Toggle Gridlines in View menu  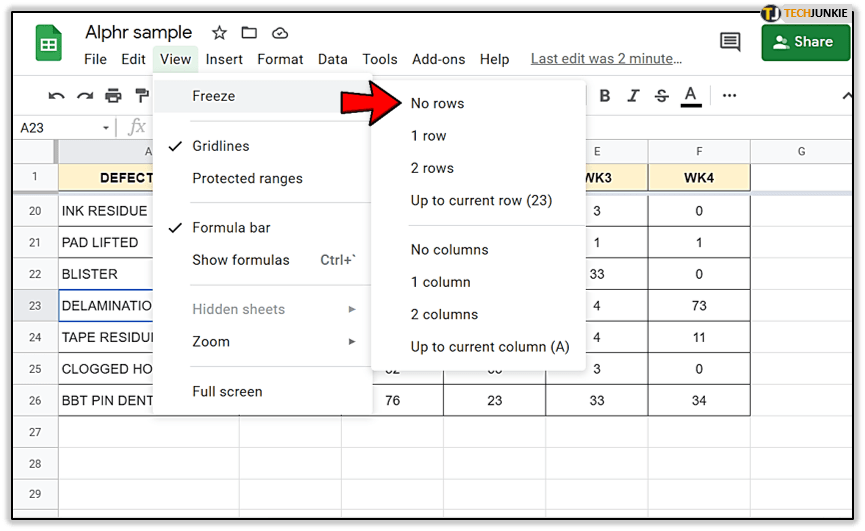pyautogui.click(x=221, y=146)
